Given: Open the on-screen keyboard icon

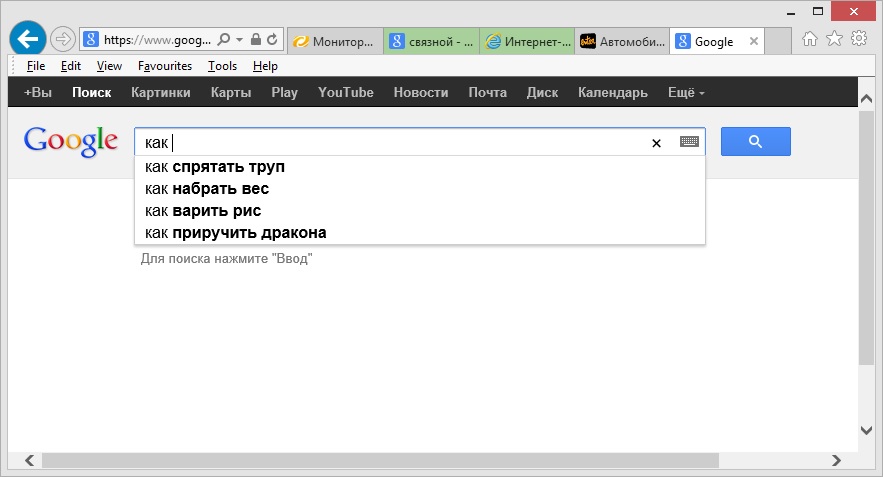Looking at the screenshot, I should pyautogui.click(x=689, y=141).
